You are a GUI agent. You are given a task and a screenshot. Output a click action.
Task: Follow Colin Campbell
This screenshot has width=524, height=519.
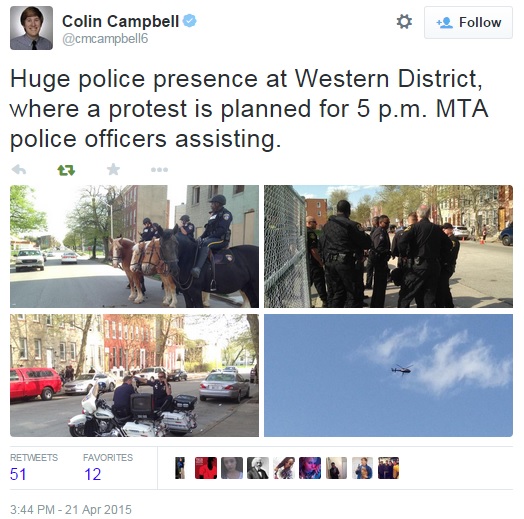(468, 23)
